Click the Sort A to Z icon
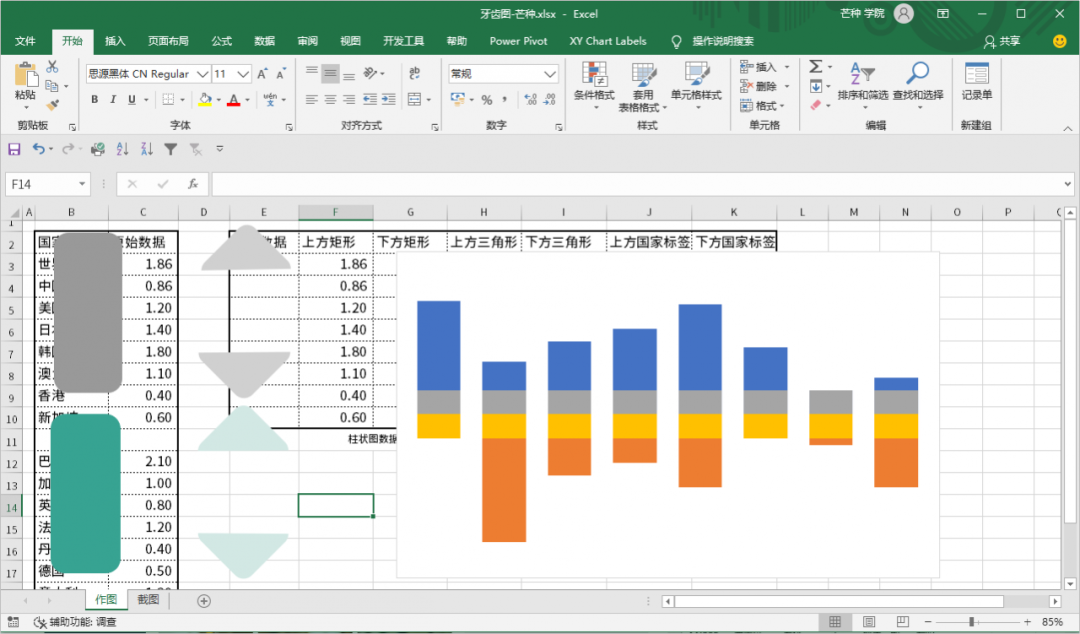 click(x=123, y=149)
